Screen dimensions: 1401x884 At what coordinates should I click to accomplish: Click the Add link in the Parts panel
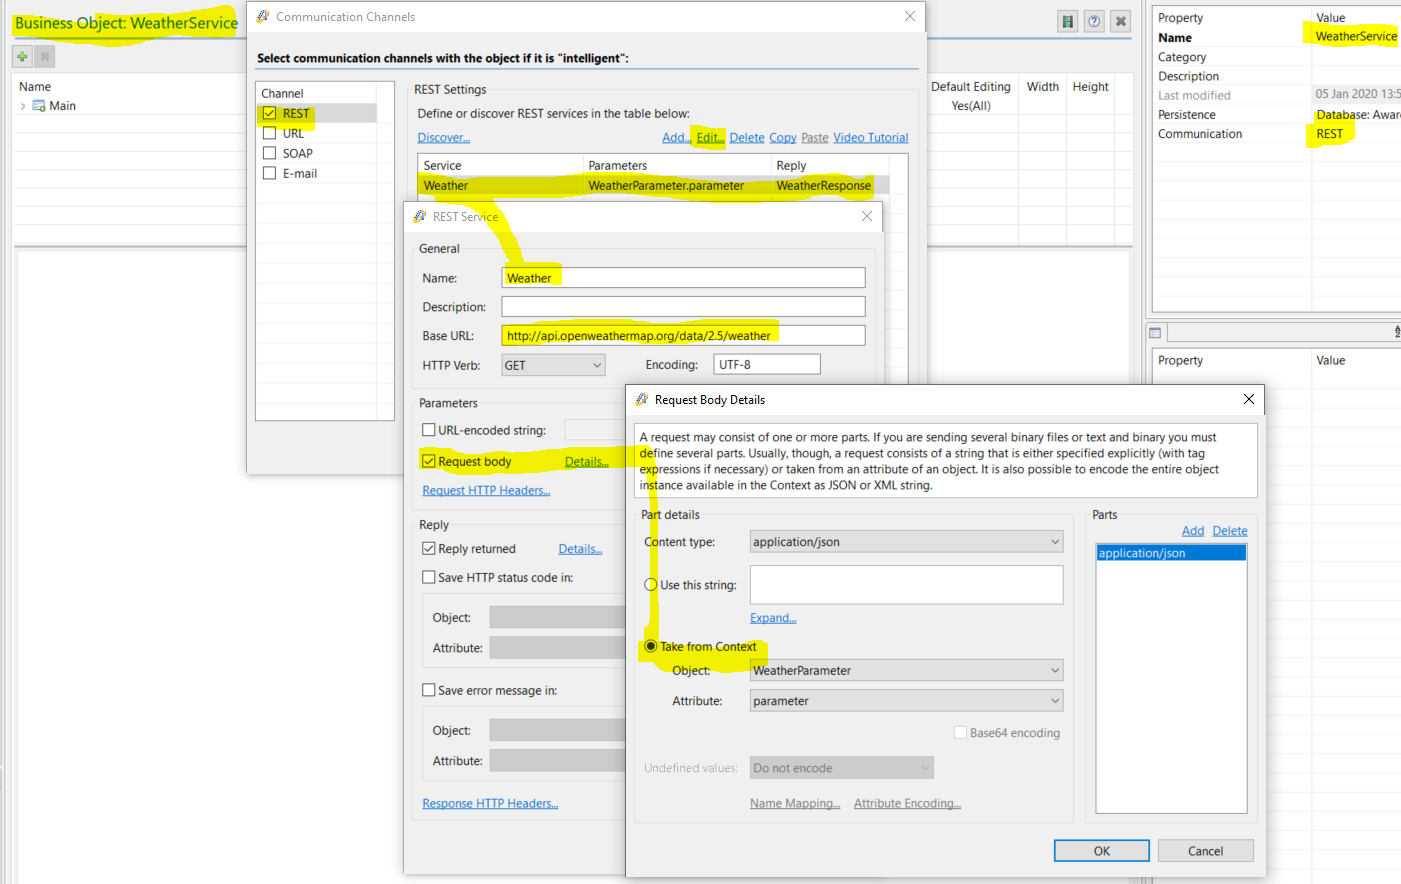pos(1193,531)
